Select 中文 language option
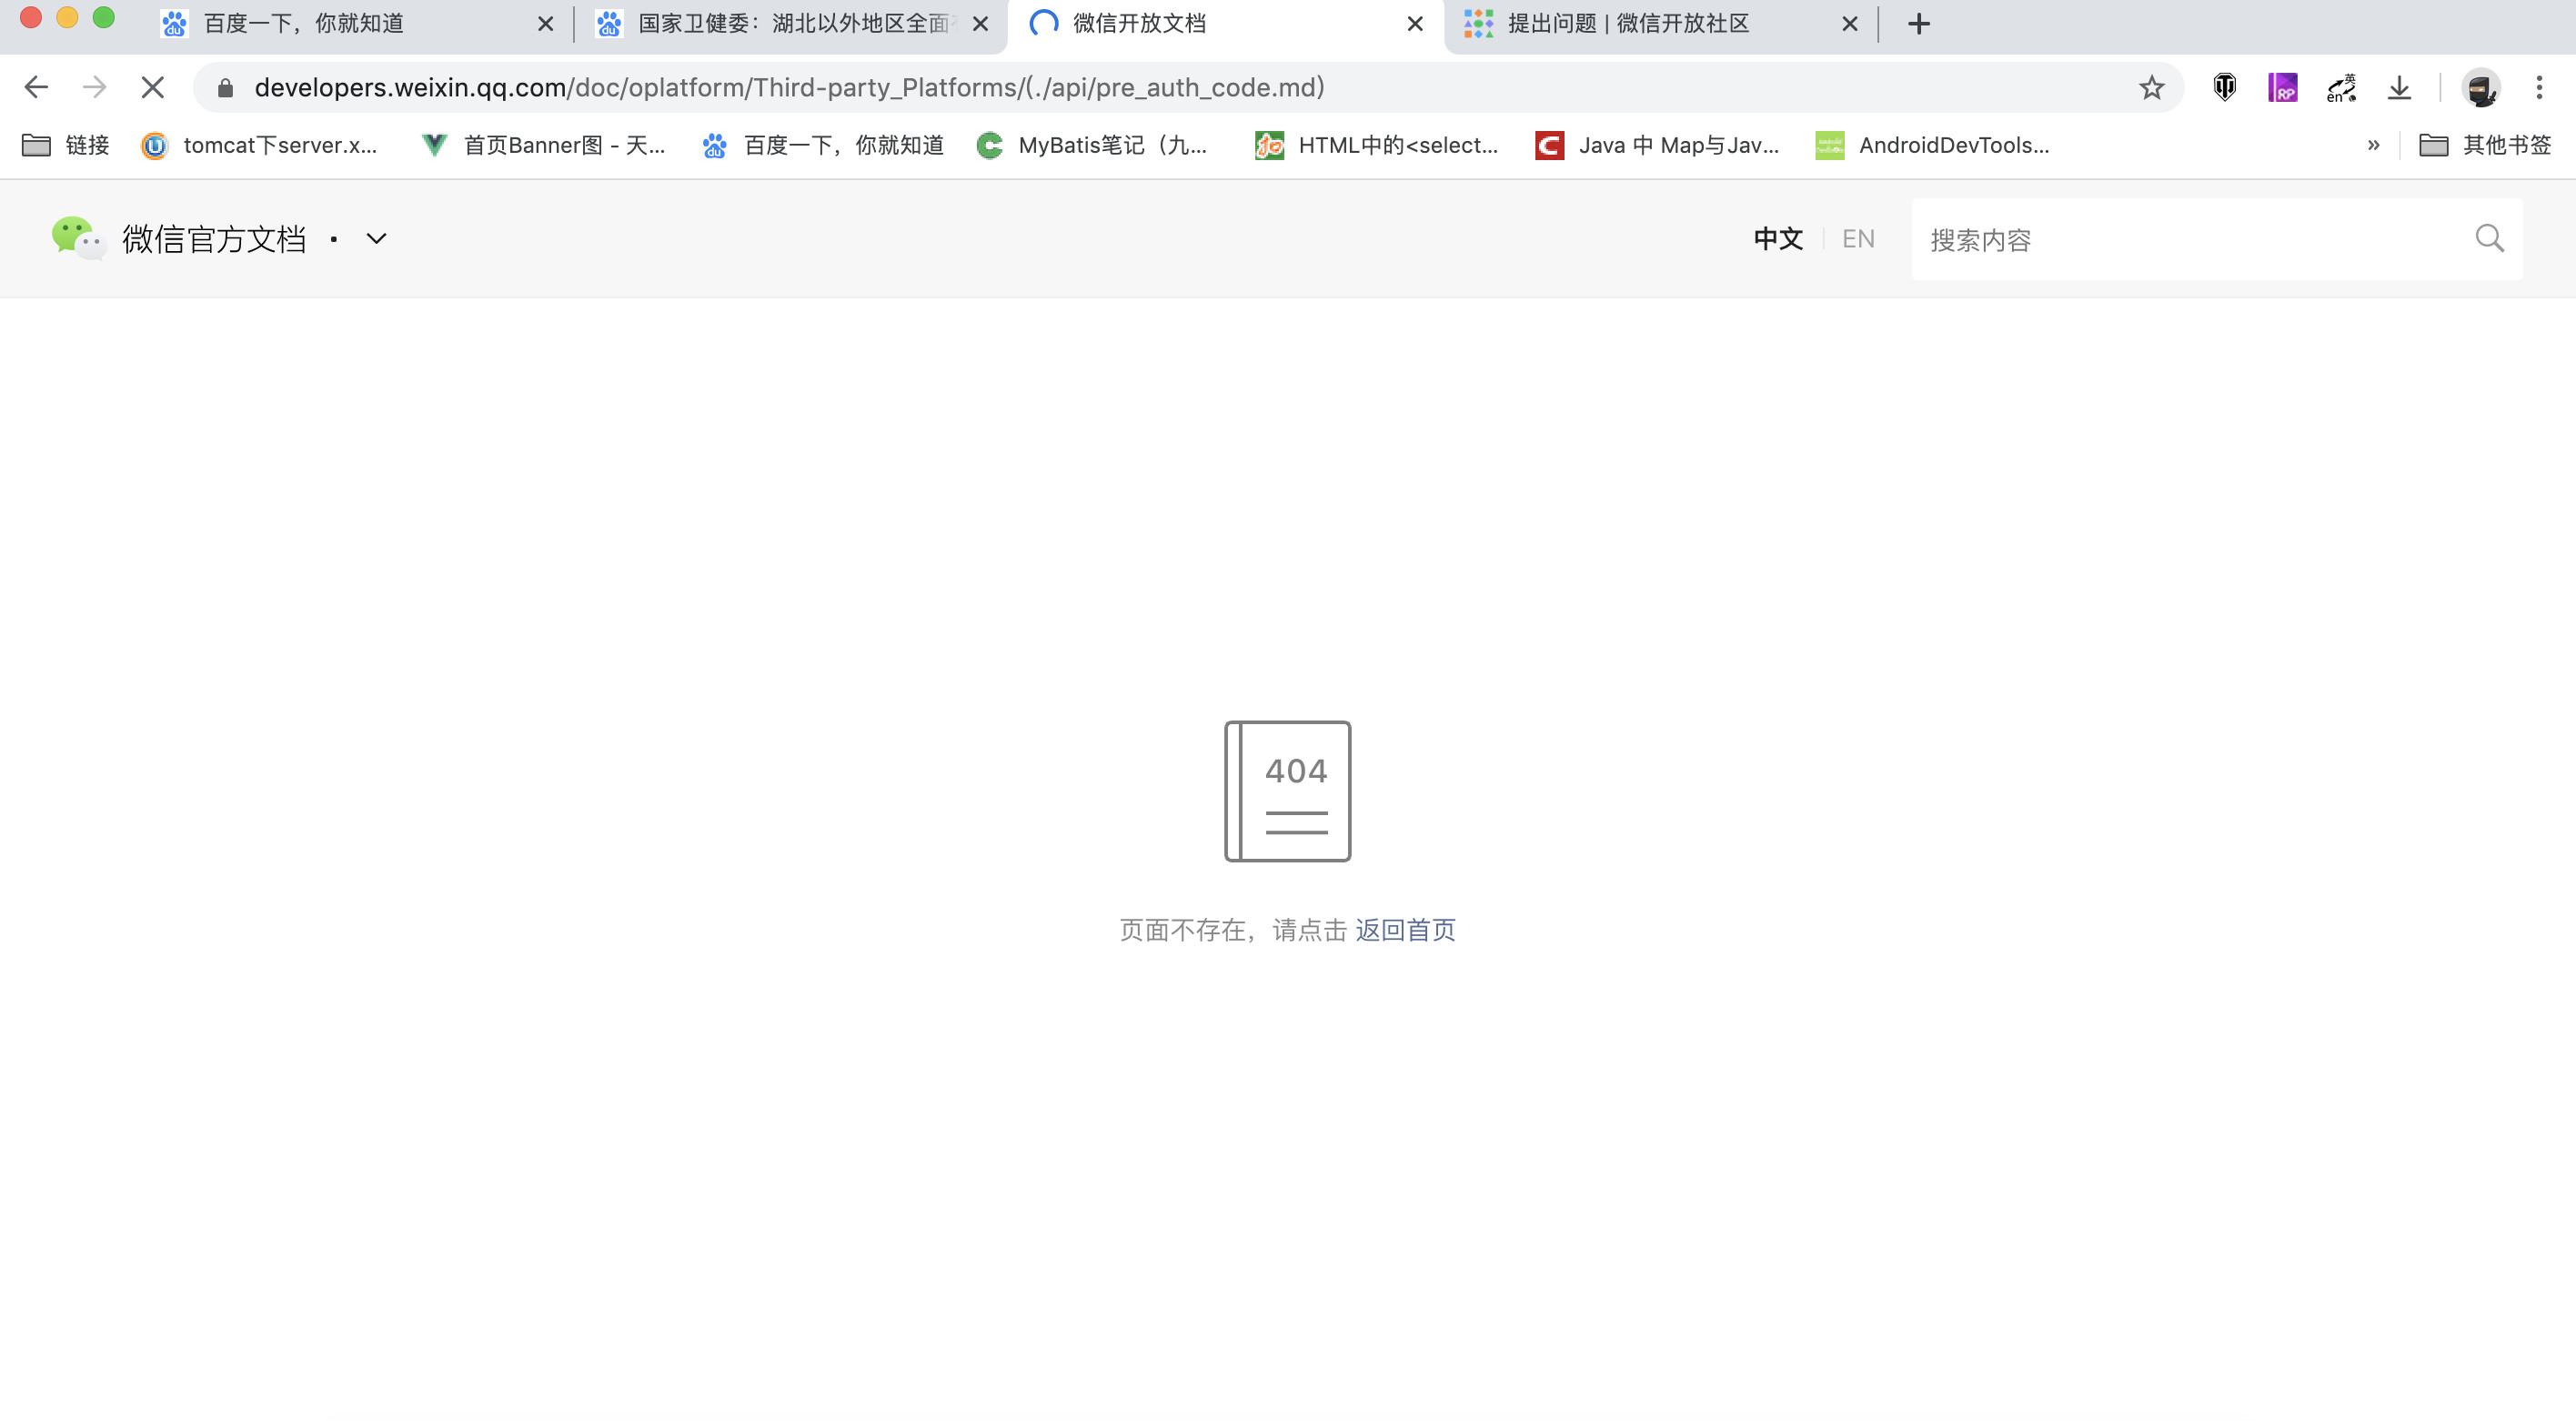Screen dimensions: 2576x1421 click(x=1778, y=239)
